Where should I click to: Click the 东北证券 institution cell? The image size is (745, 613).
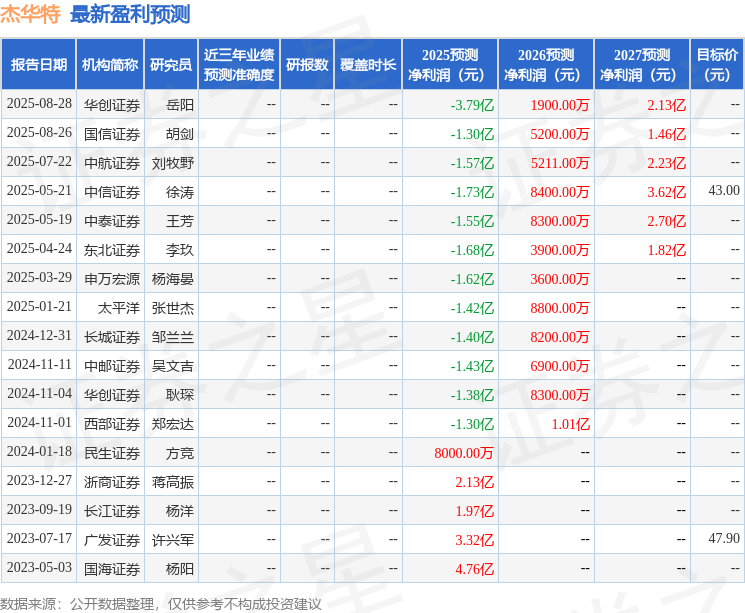tap(112, 250)
